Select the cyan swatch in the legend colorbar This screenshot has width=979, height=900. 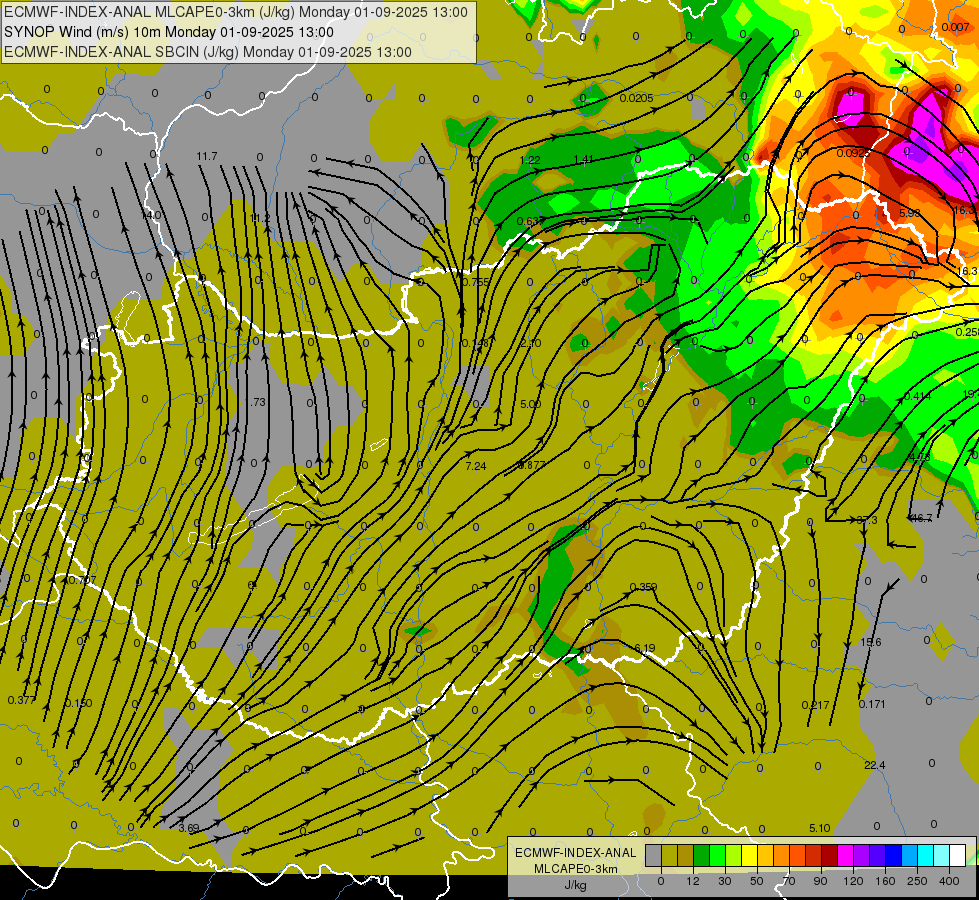(x=925, y=855)
